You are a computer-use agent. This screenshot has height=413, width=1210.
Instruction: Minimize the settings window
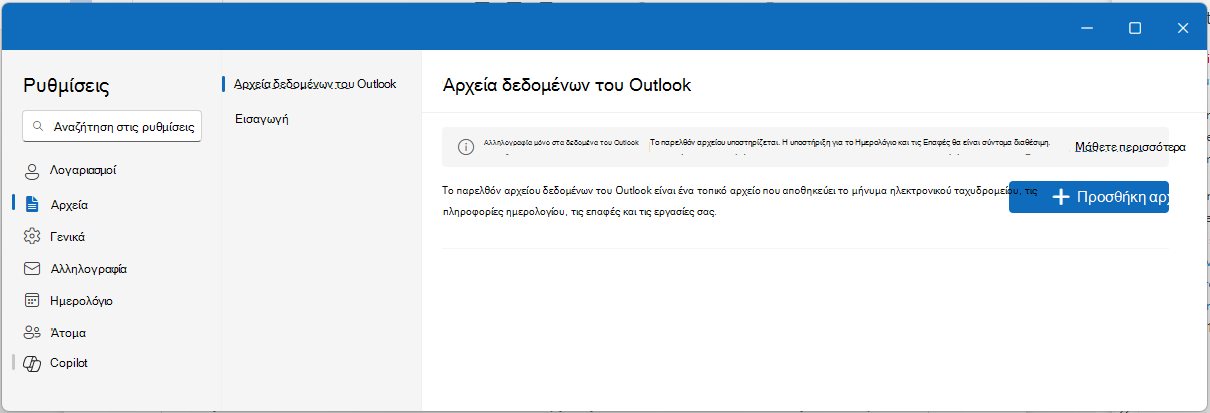(x=1087, y=28)
